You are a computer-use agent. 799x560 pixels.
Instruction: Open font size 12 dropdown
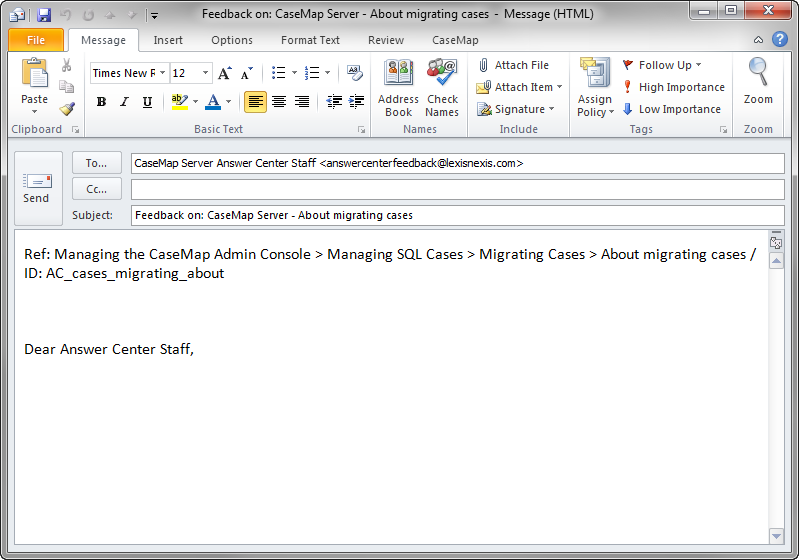205,73
